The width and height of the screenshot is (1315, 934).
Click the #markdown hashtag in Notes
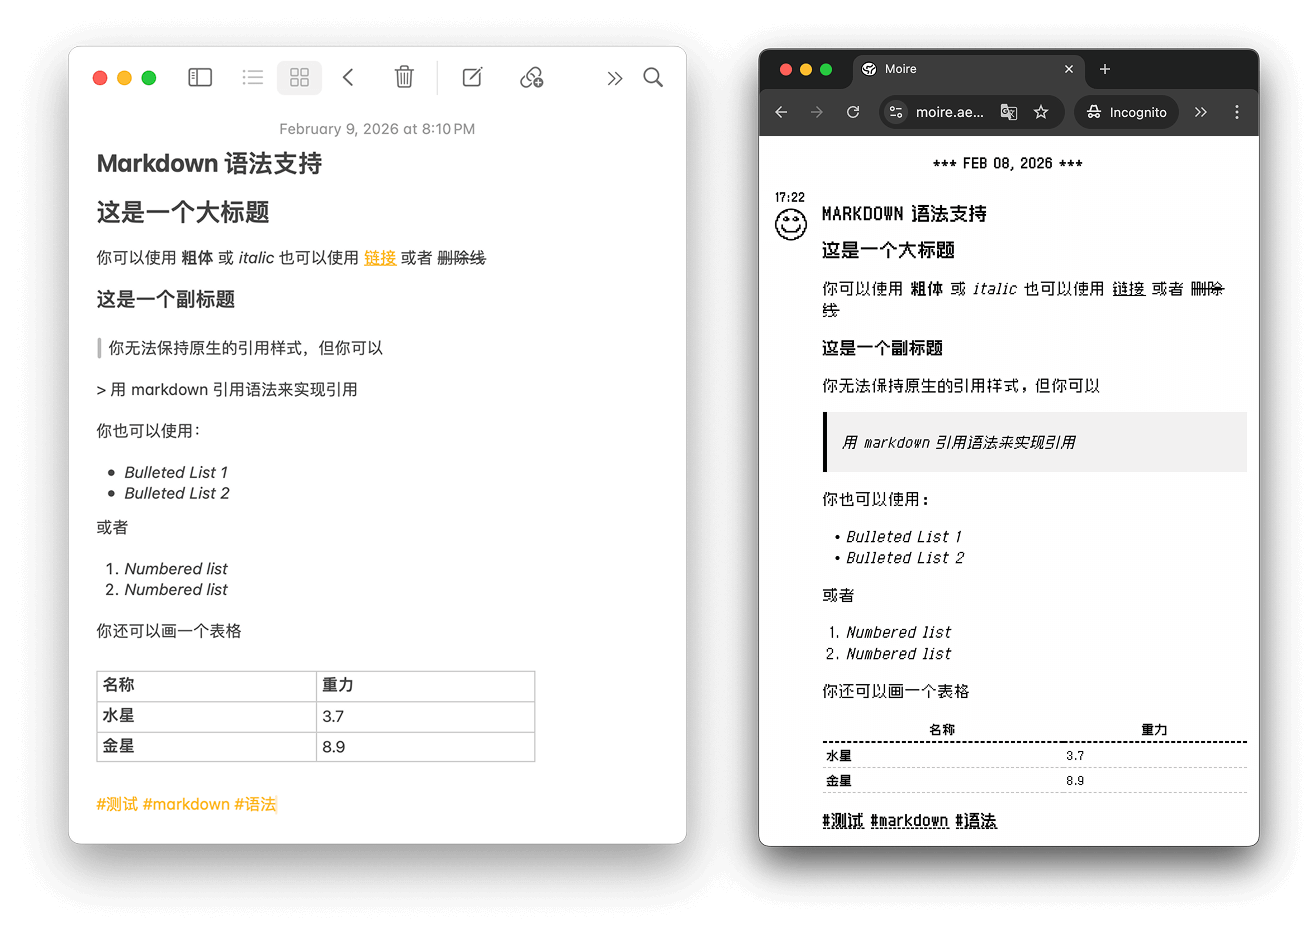[186, 804]
